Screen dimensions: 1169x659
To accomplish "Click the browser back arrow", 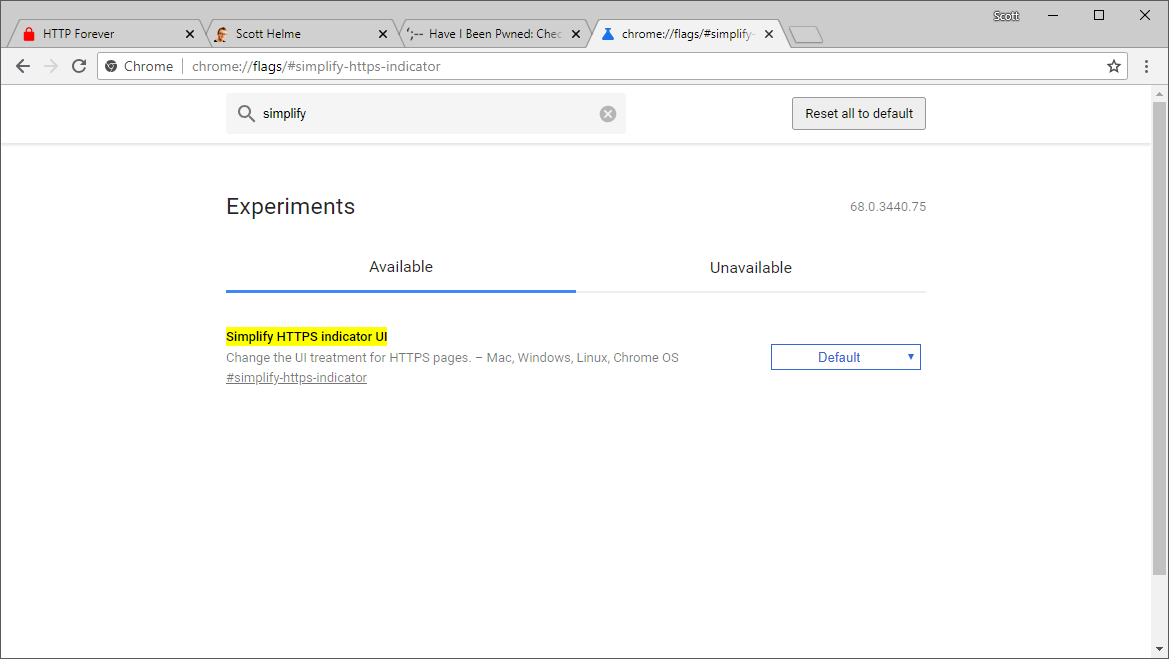I will [x=23, y=66].
